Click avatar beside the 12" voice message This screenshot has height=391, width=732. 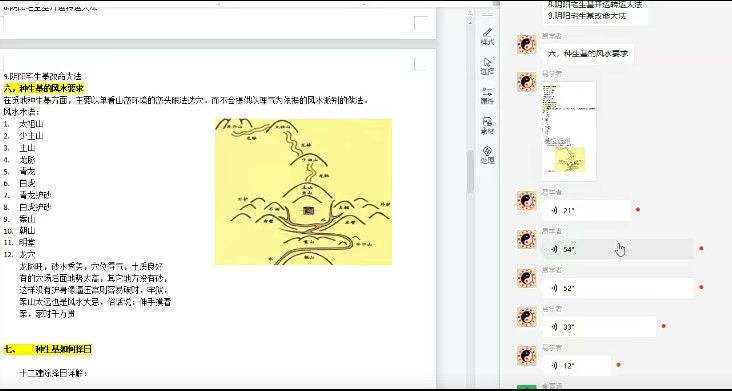coord(527,356)
